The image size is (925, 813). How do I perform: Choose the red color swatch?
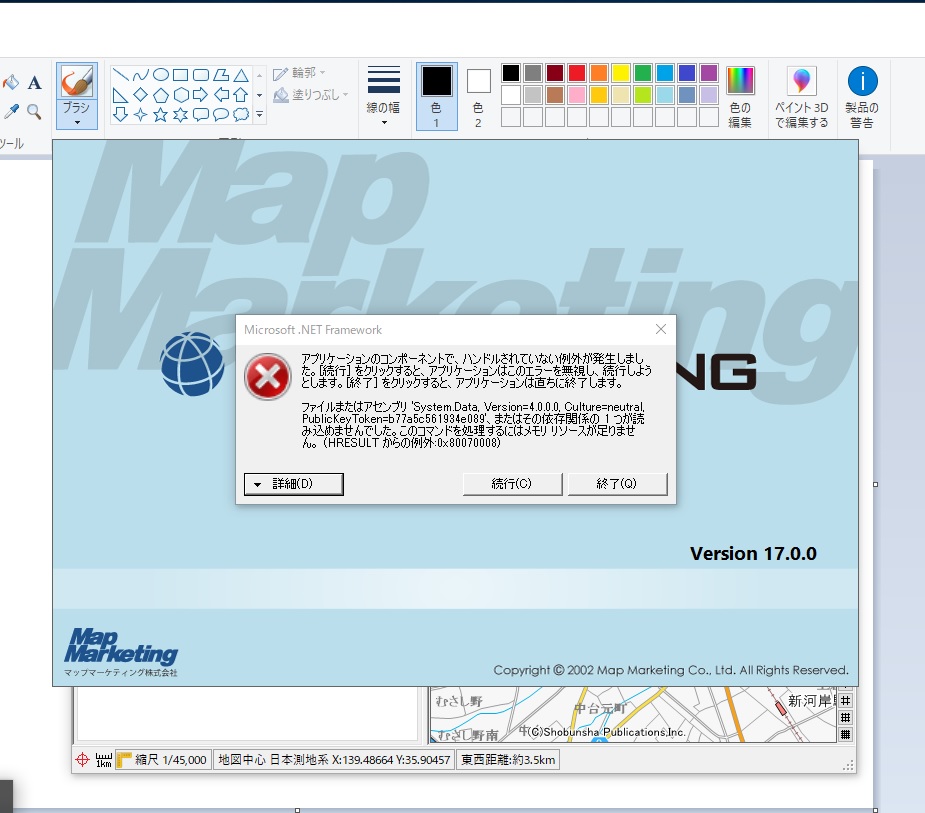point(577,73)
